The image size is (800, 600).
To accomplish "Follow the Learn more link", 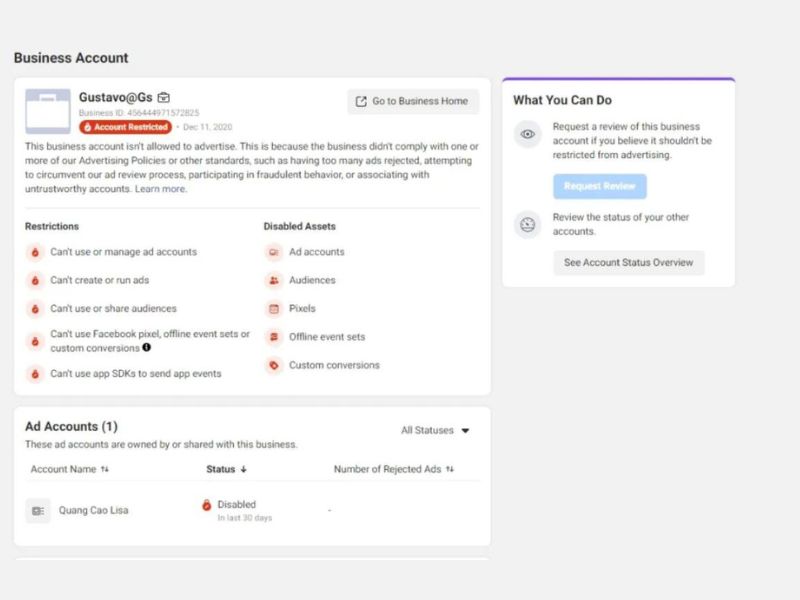I will pos(160,189).
